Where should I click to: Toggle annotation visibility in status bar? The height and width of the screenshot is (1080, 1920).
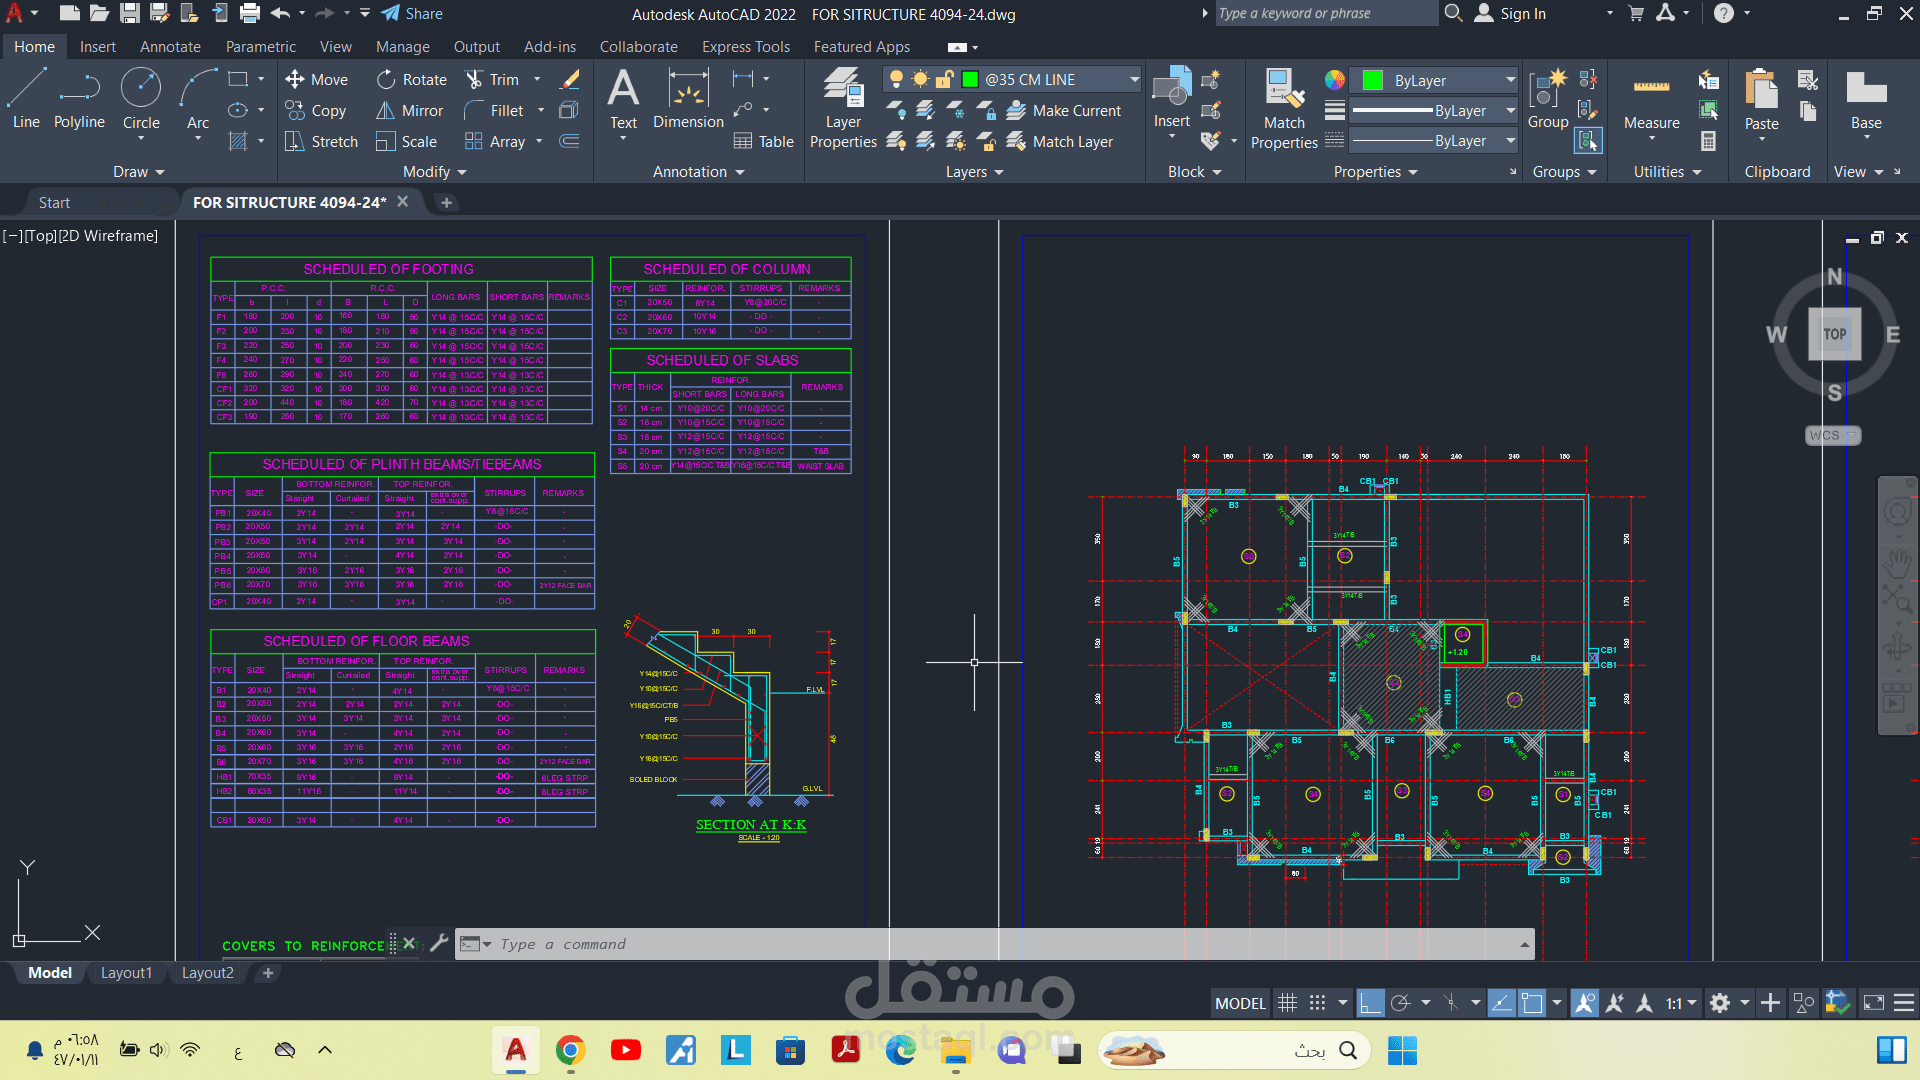1585,1003
